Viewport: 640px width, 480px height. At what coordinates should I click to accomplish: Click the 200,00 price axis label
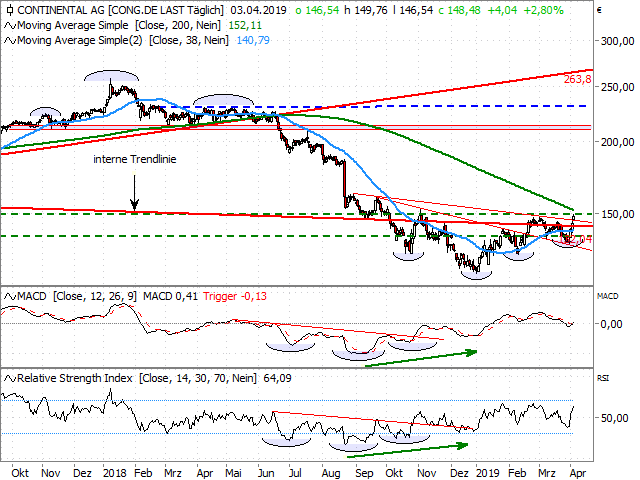point(618,142)
